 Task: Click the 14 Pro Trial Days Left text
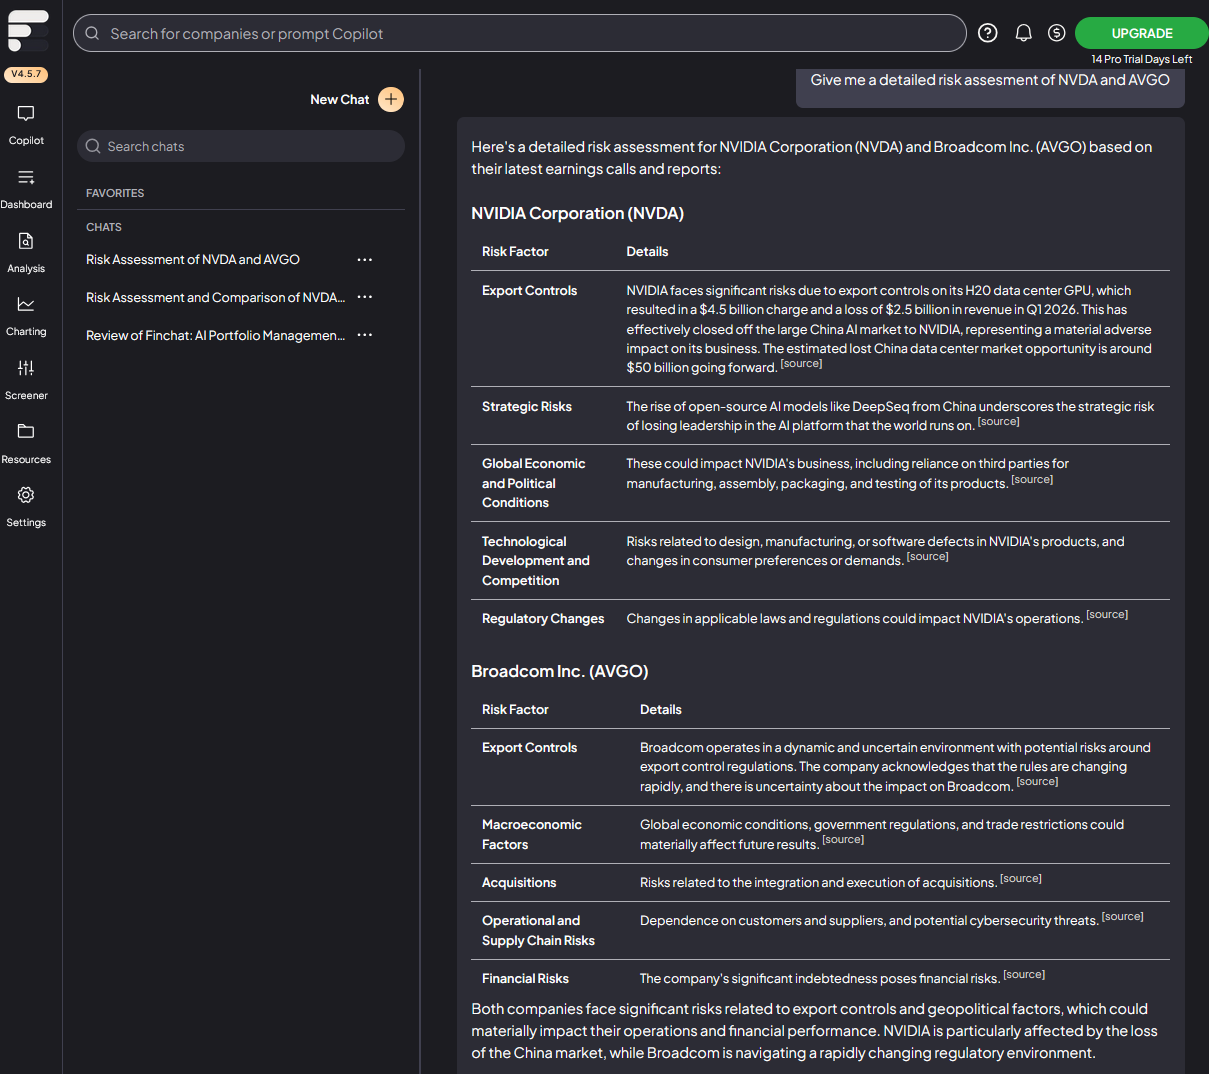(x=1141, y=59)
